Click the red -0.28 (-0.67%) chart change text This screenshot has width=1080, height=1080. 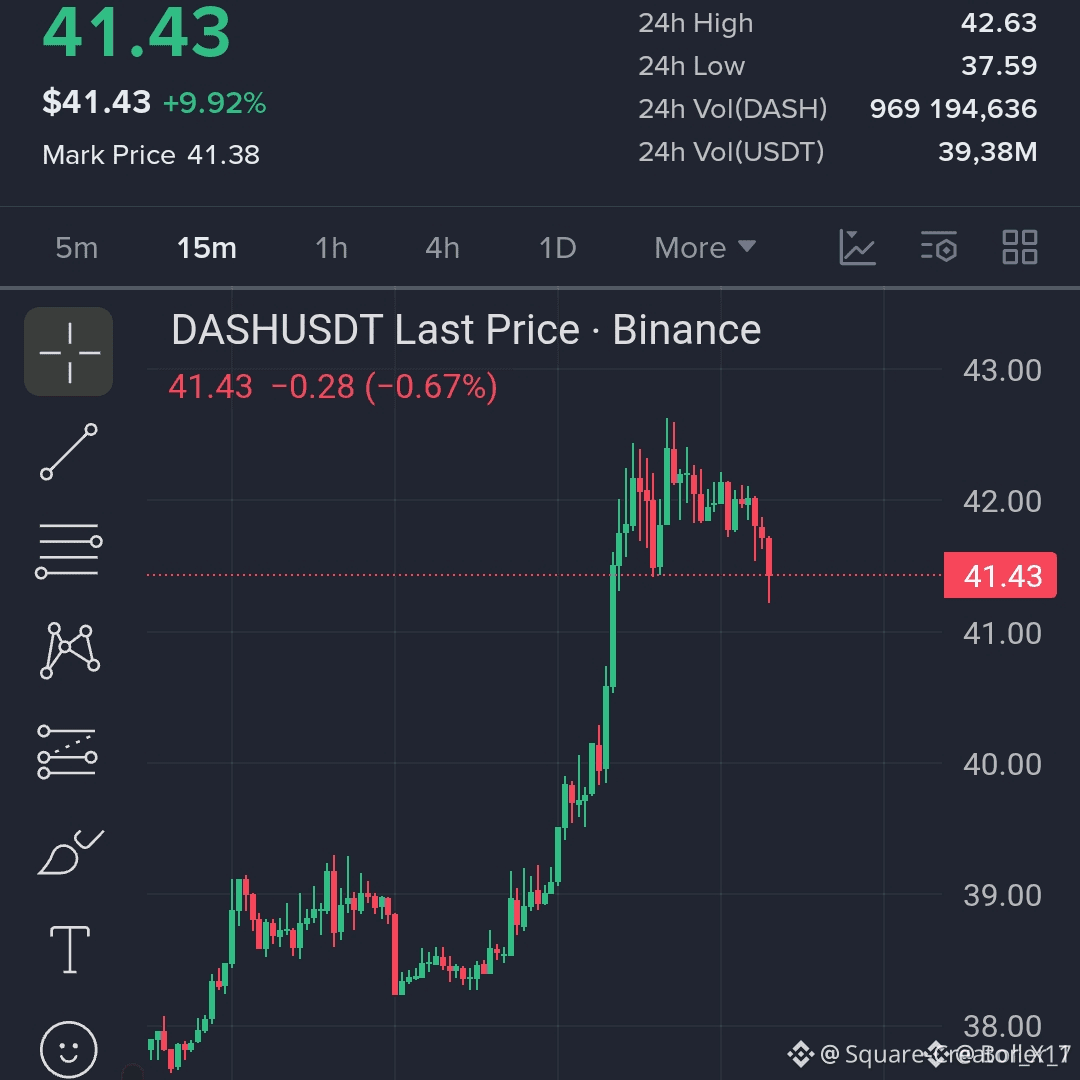coord(384,386)
